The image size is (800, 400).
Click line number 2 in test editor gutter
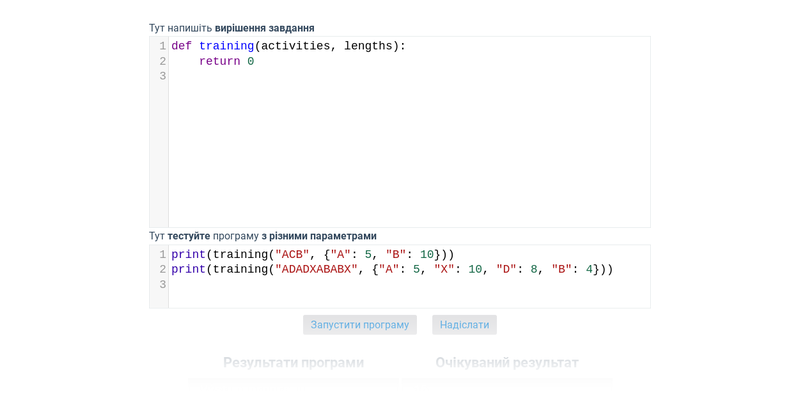tap(162, 270)
